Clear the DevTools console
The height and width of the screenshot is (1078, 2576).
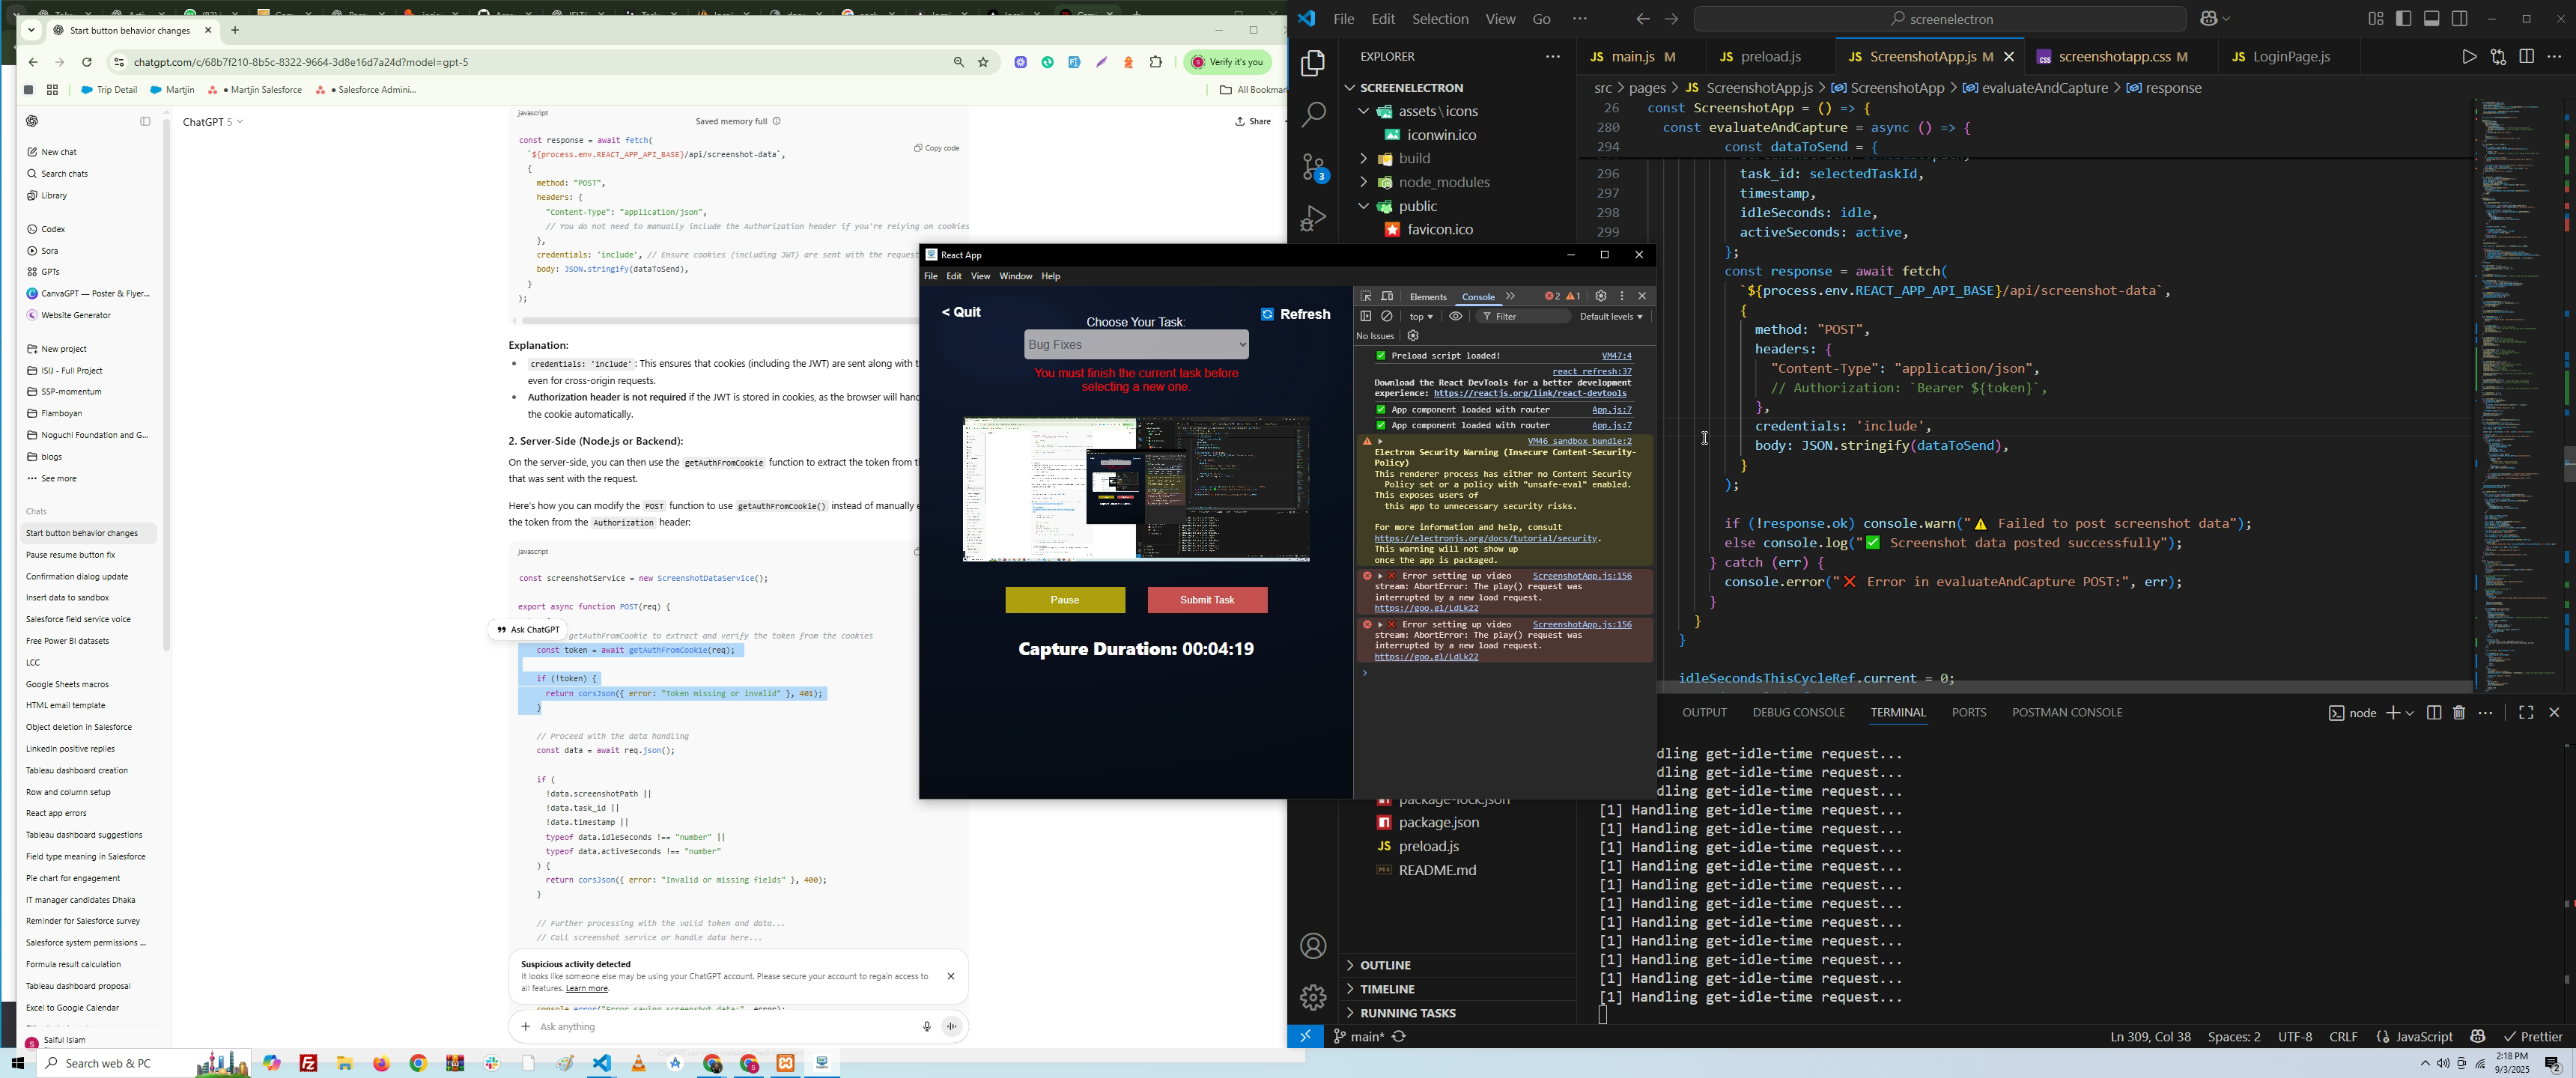1387,316
